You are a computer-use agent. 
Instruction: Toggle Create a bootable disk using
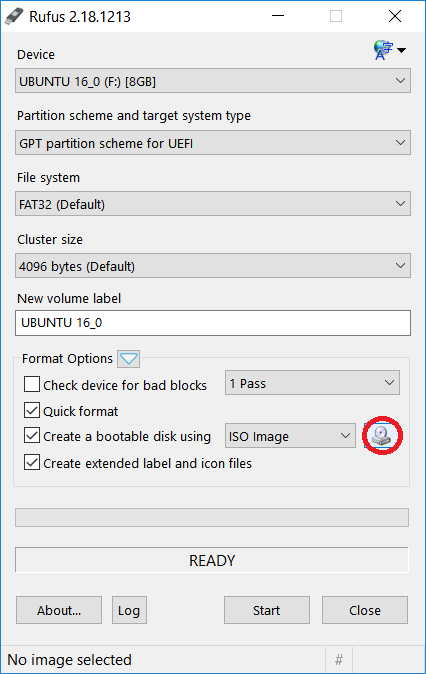(x=32, y=435)
